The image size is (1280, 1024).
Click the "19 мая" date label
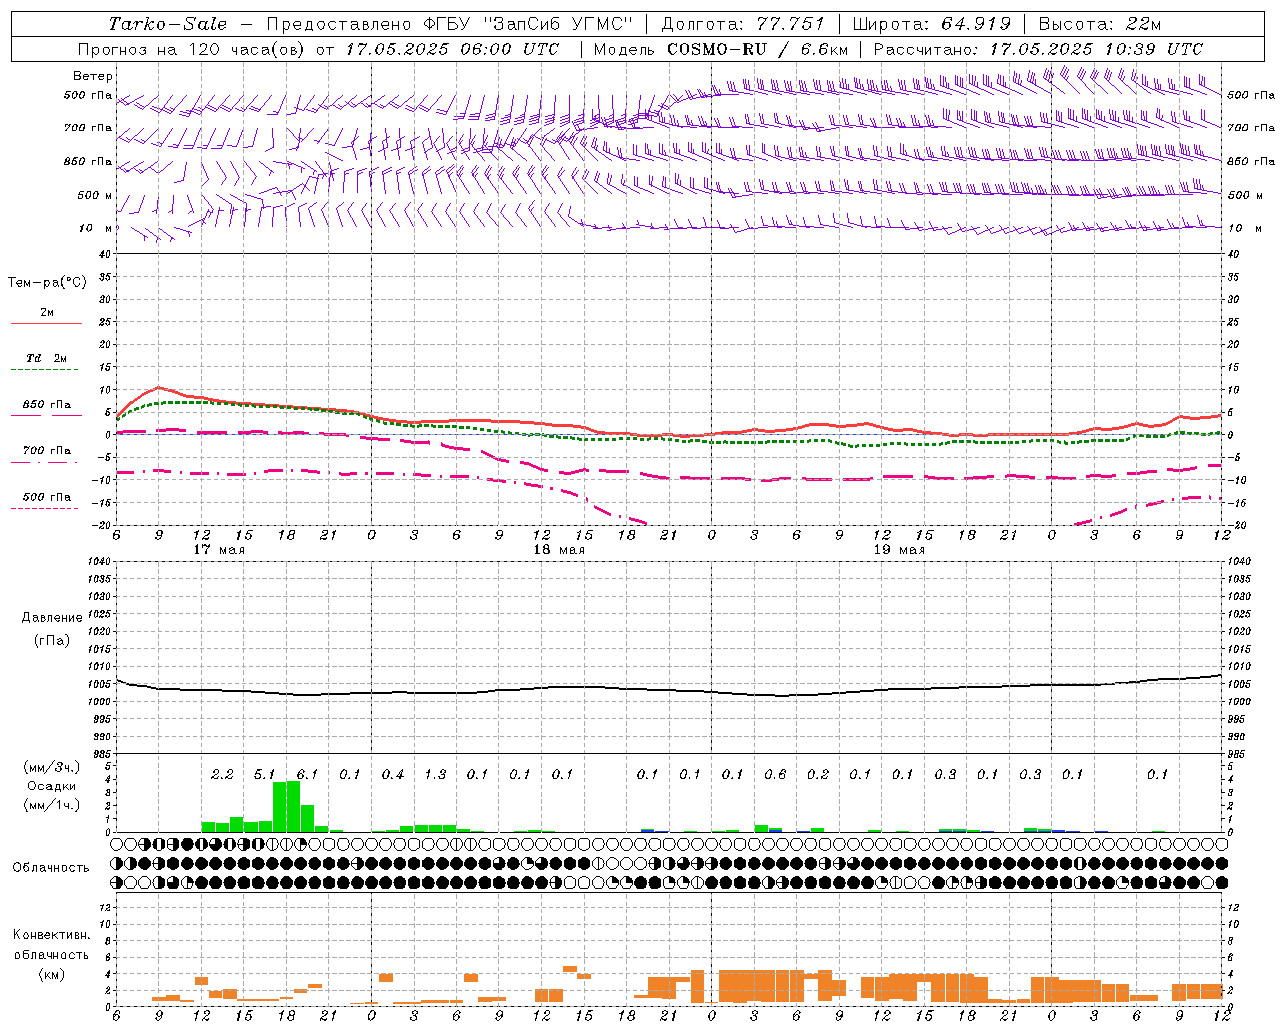coord(899,550)
